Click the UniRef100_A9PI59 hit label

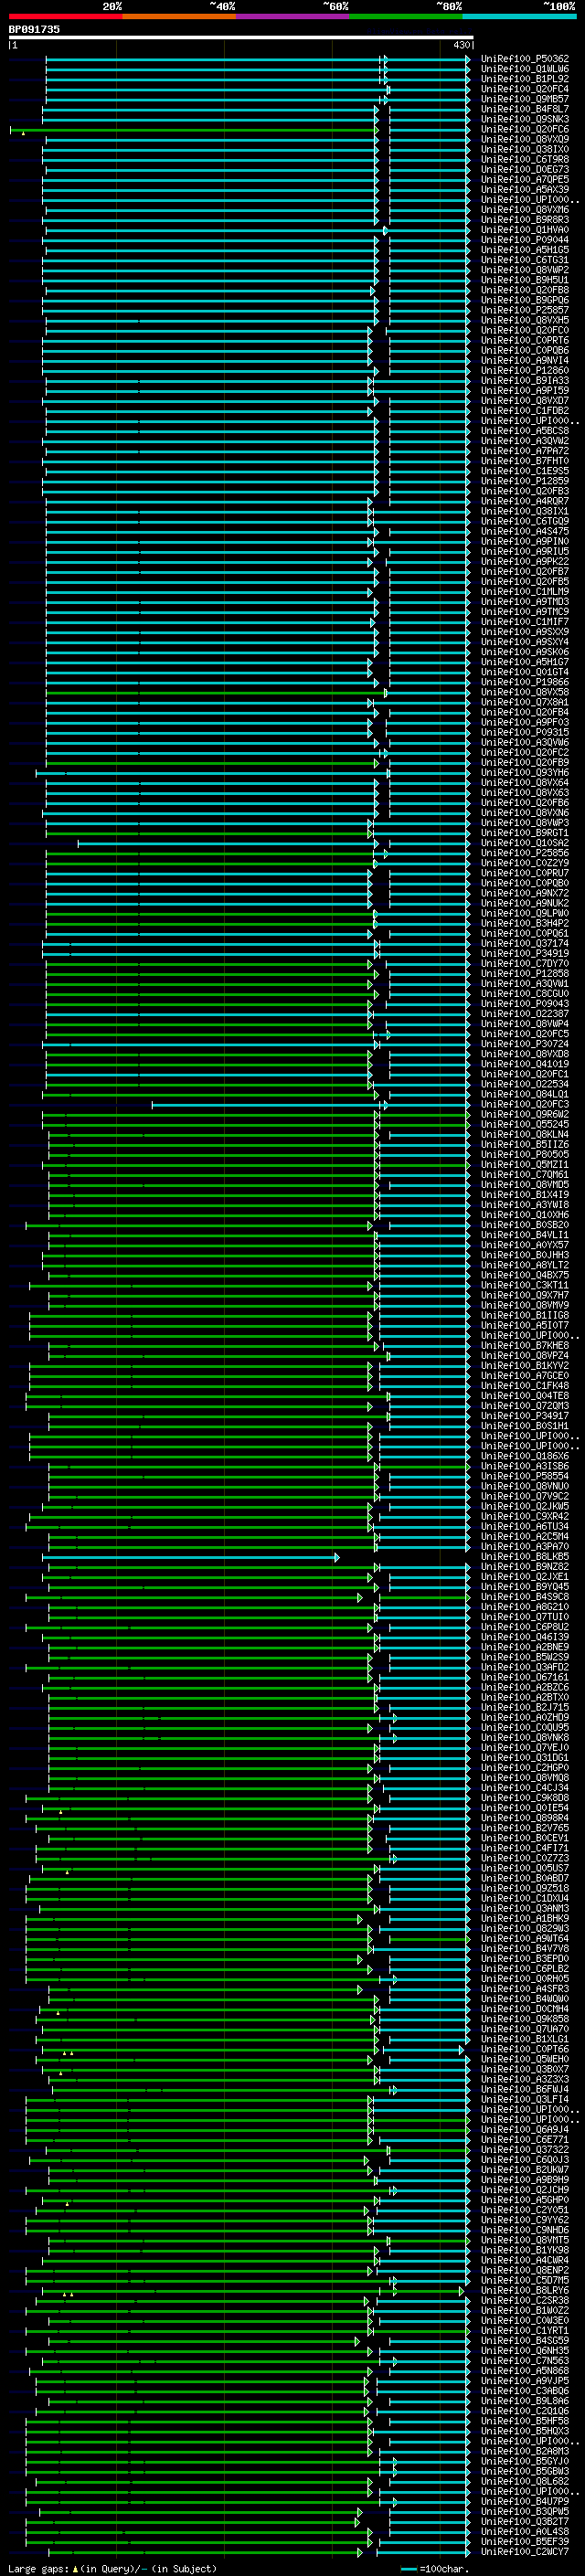click(x=524, y=390)
